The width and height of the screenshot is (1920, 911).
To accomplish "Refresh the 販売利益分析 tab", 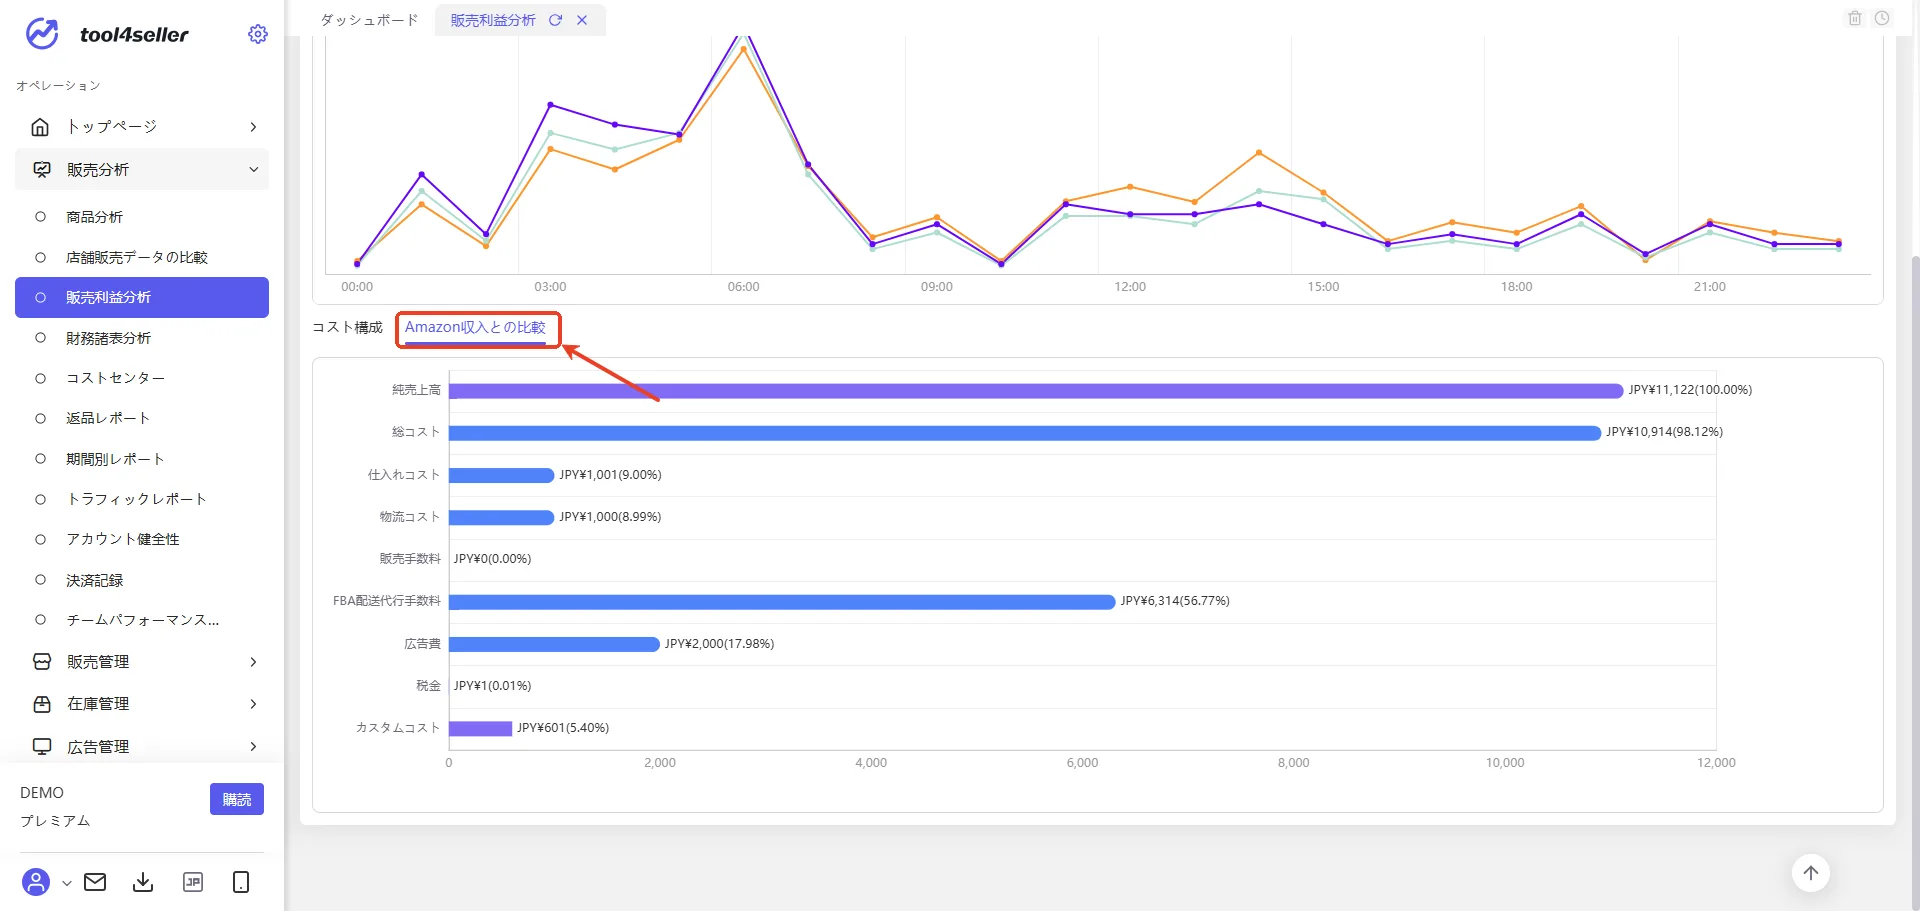I will tap(556, 20).
